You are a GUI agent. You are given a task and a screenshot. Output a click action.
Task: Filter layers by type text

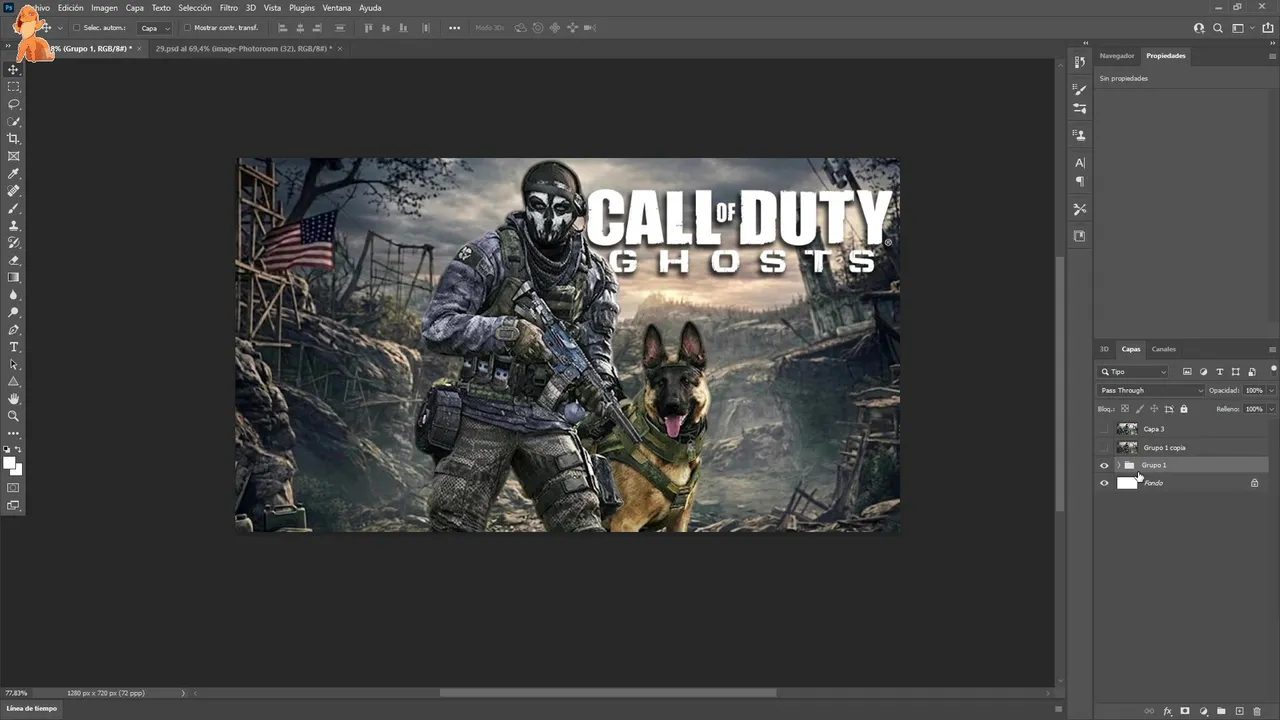click(x=1219, y=372)
